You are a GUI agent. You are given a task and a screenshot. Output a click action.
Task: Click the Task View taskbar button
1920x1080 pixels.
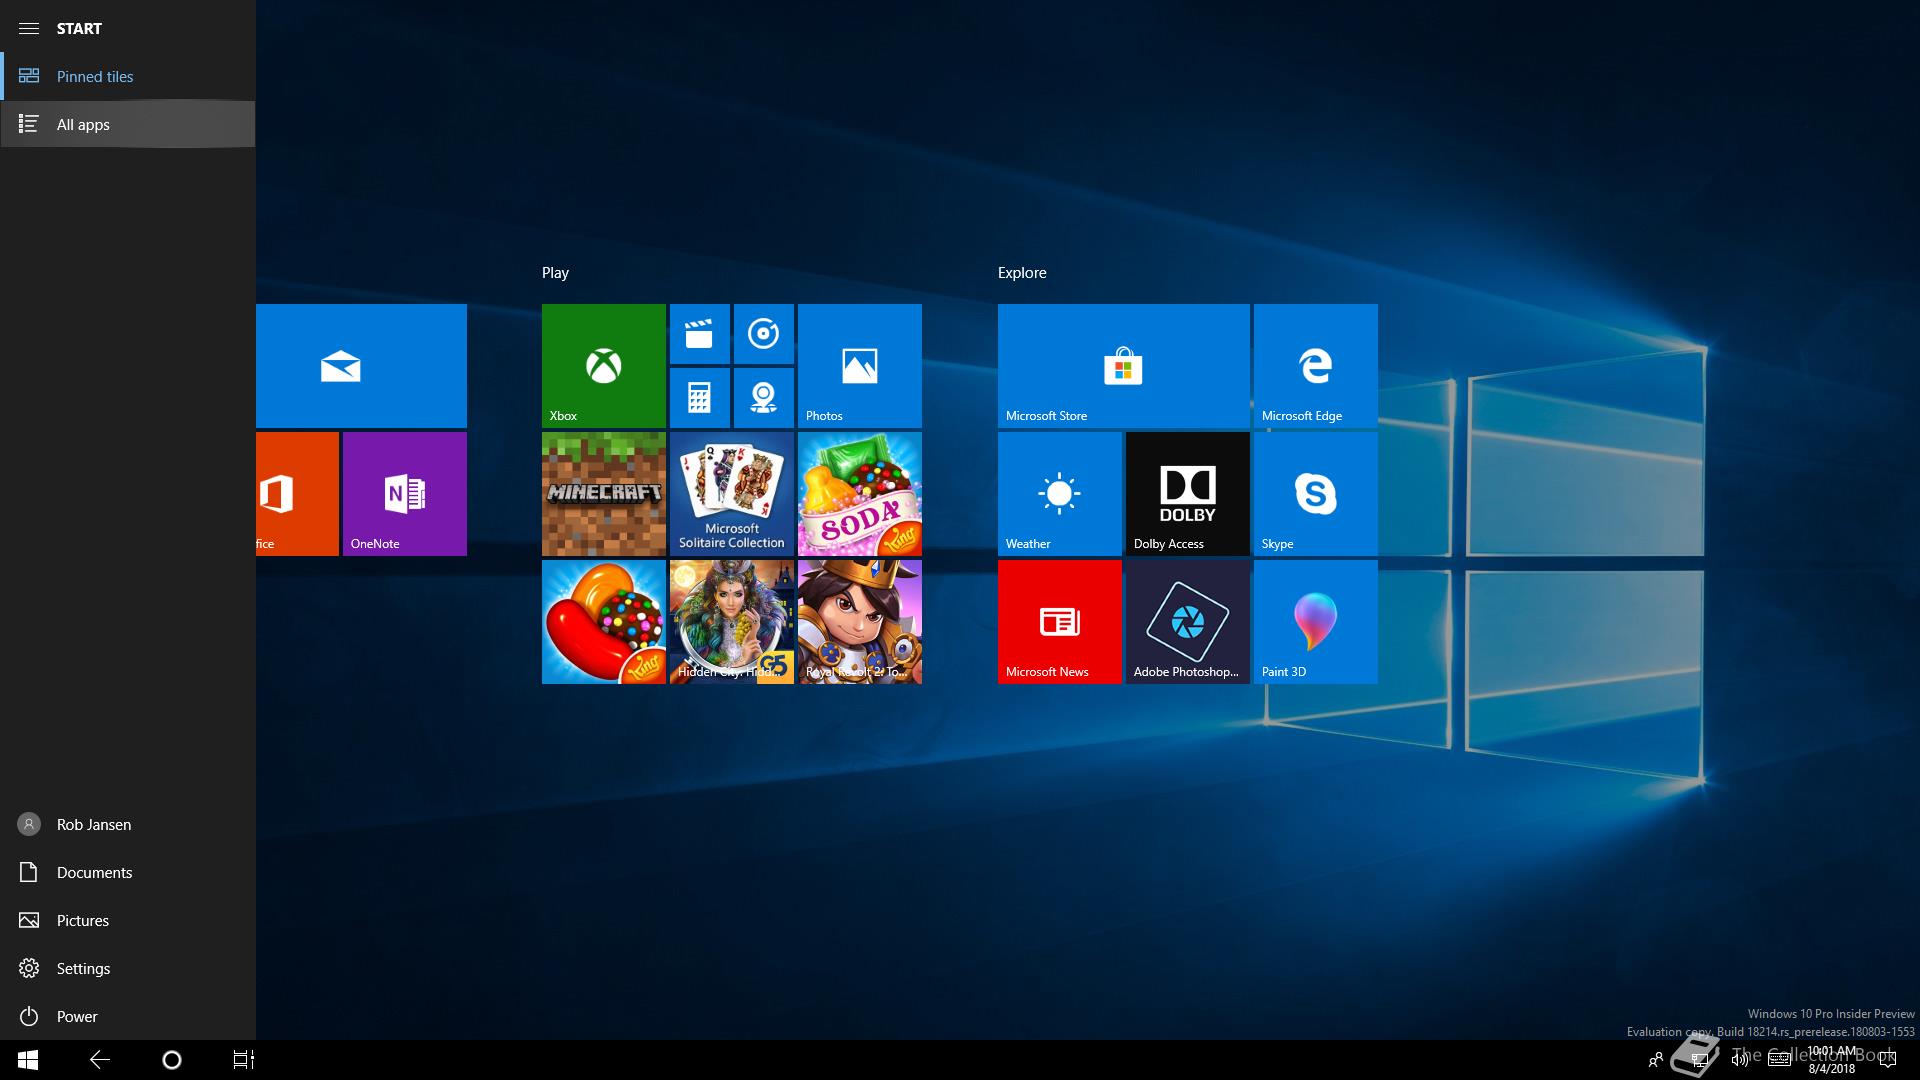(243, 1059)
